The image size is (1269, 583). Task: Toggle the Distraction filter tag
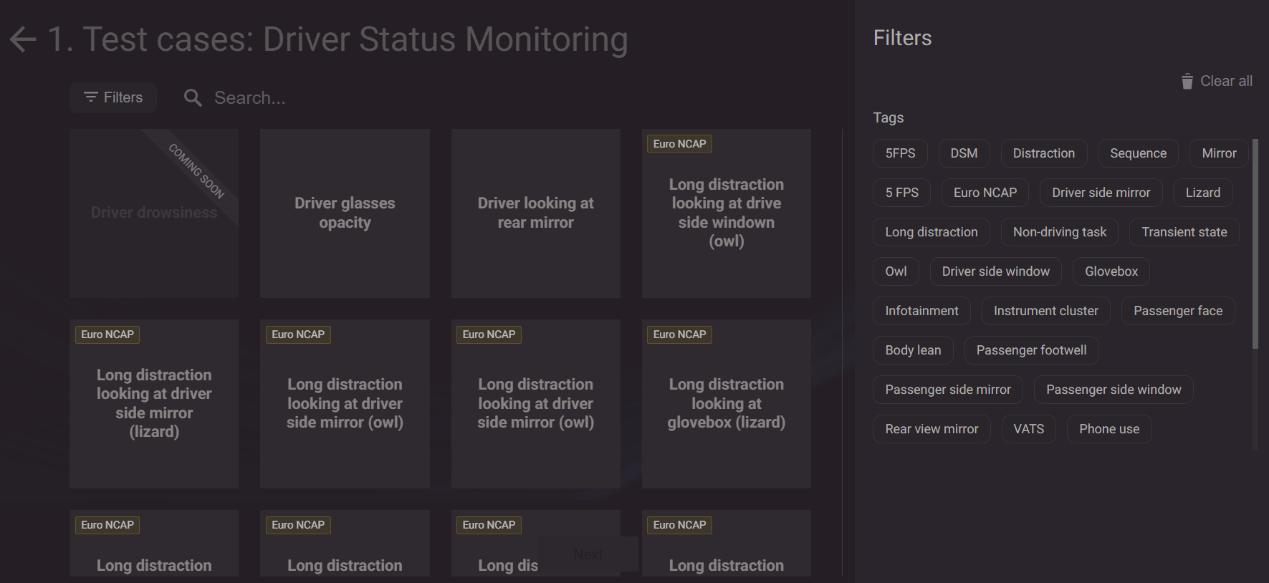(1043, 154)
